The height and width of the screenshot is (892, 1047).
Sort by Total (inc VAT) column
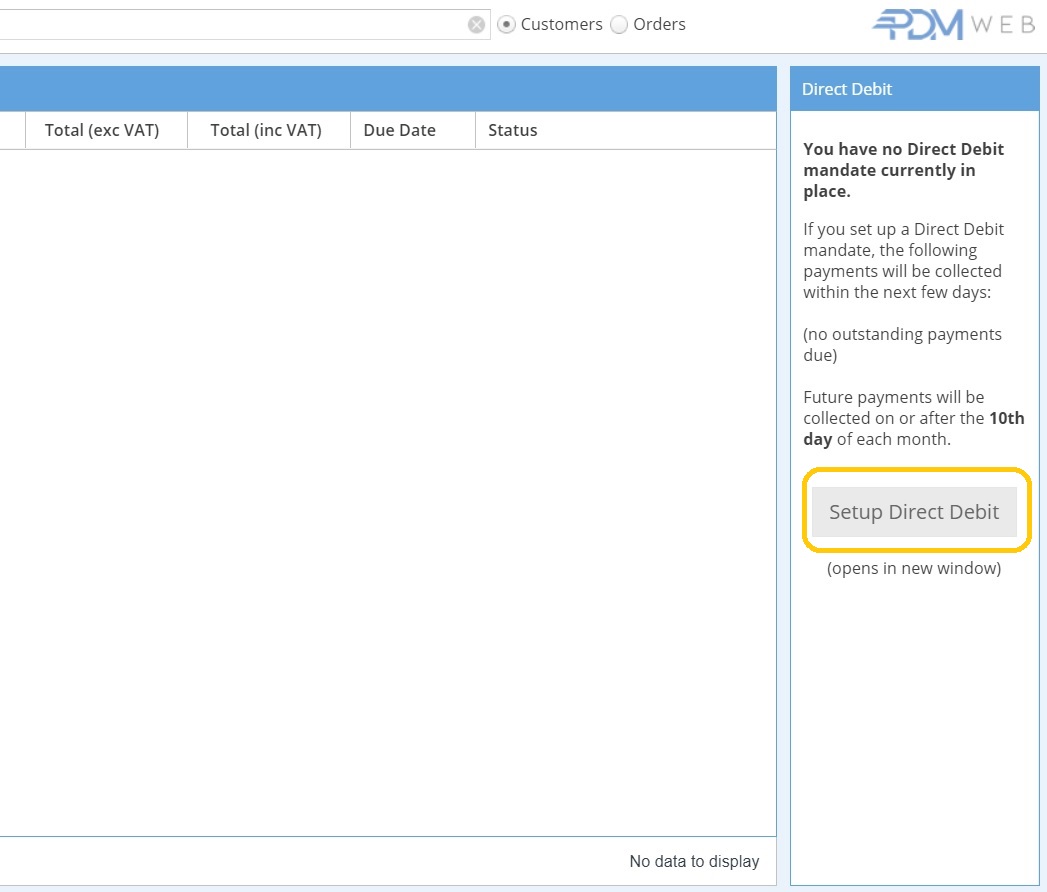pos(266,130)
